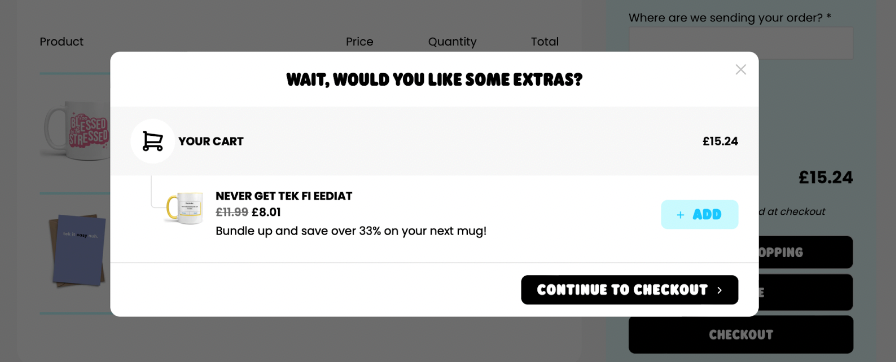
Task: Click the plus icon on the Add button
Action: pyautogui.click(x=680, y=215)
